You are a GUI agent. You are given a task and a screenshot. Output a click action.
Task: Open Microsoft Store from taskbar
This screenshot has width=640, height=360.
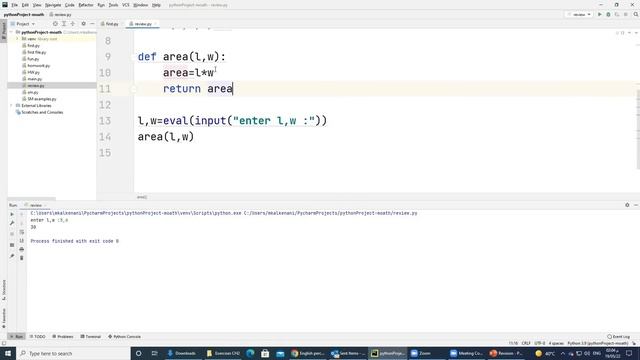pos(265,353)
